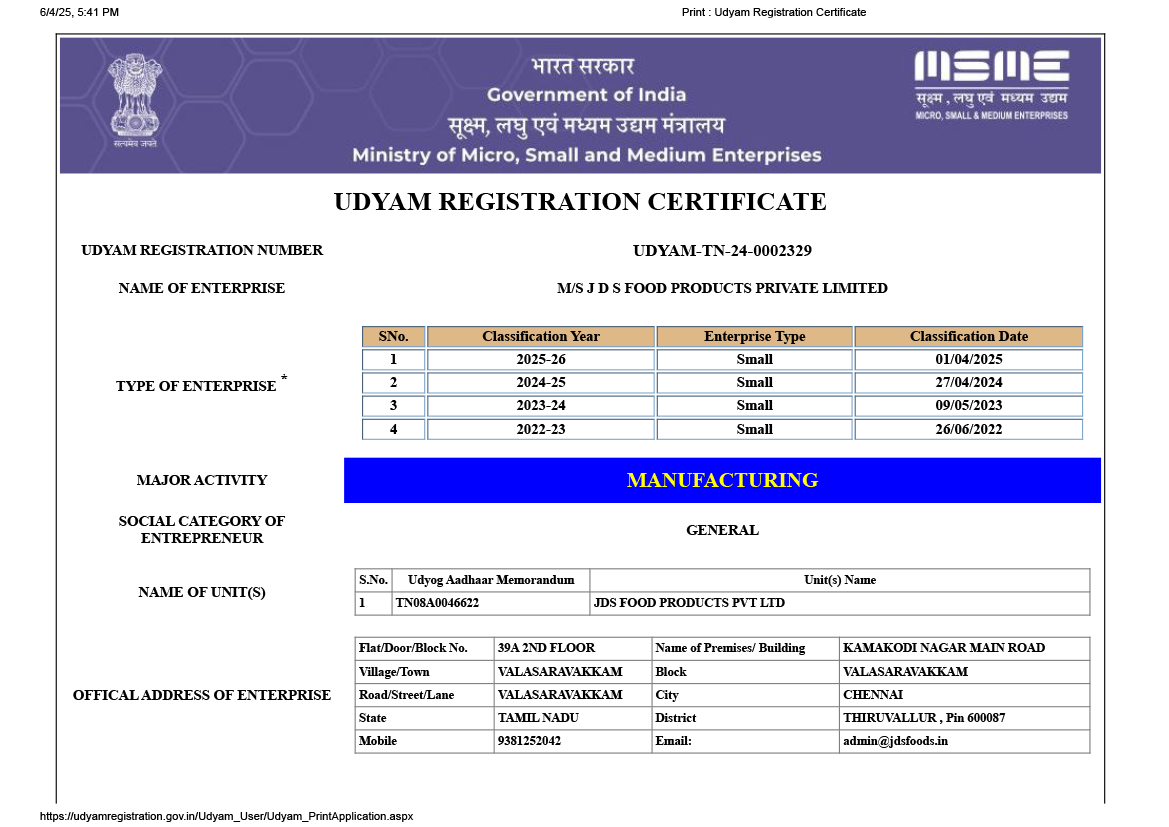The height and width of the screenshot is (827, 1169).
Task: Select Udyog Aadhaar Memorandum number TN08A0046622
Action: (x=437, y=604)
